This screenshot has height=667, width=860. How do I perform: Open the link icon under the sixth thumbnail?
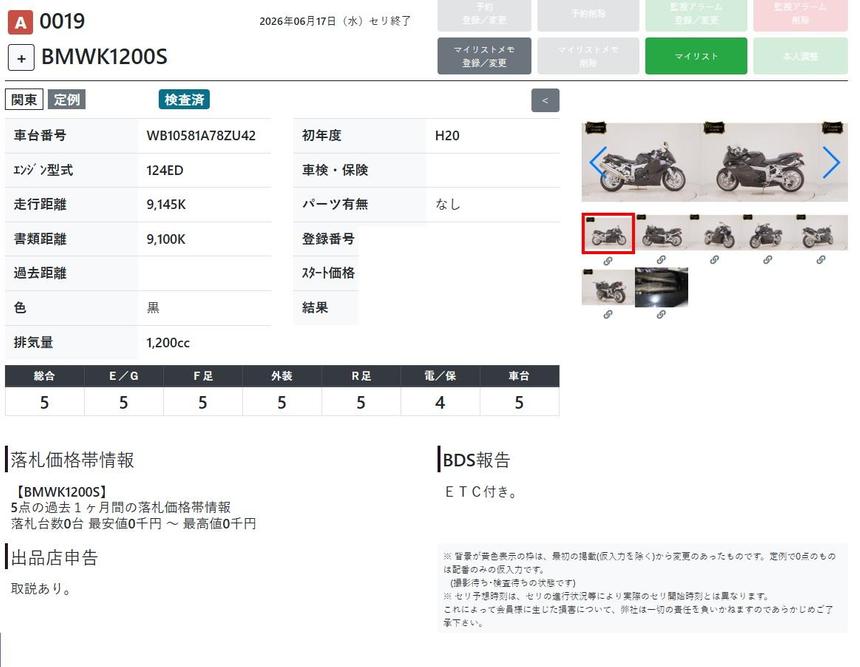click(x=608, y=314)
